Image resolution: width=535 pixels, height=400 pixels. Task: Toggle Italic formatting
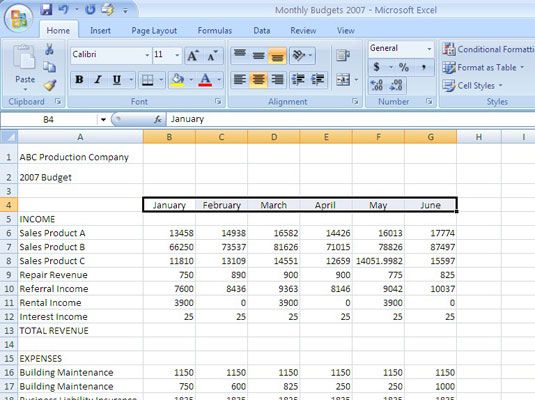[x=98, y=80]
